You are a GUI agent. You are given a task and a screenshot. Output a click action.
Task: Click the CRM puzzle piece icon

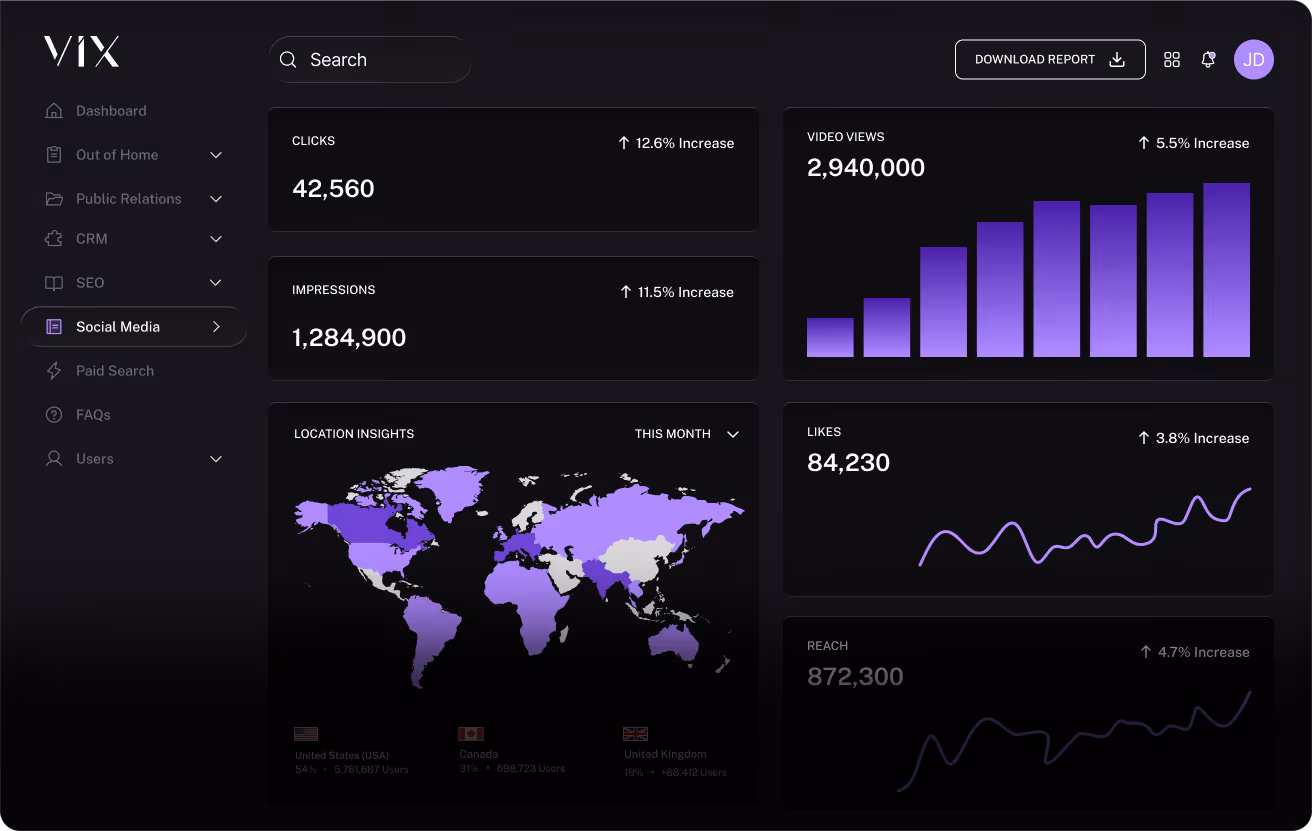click(x=54, y=239)
